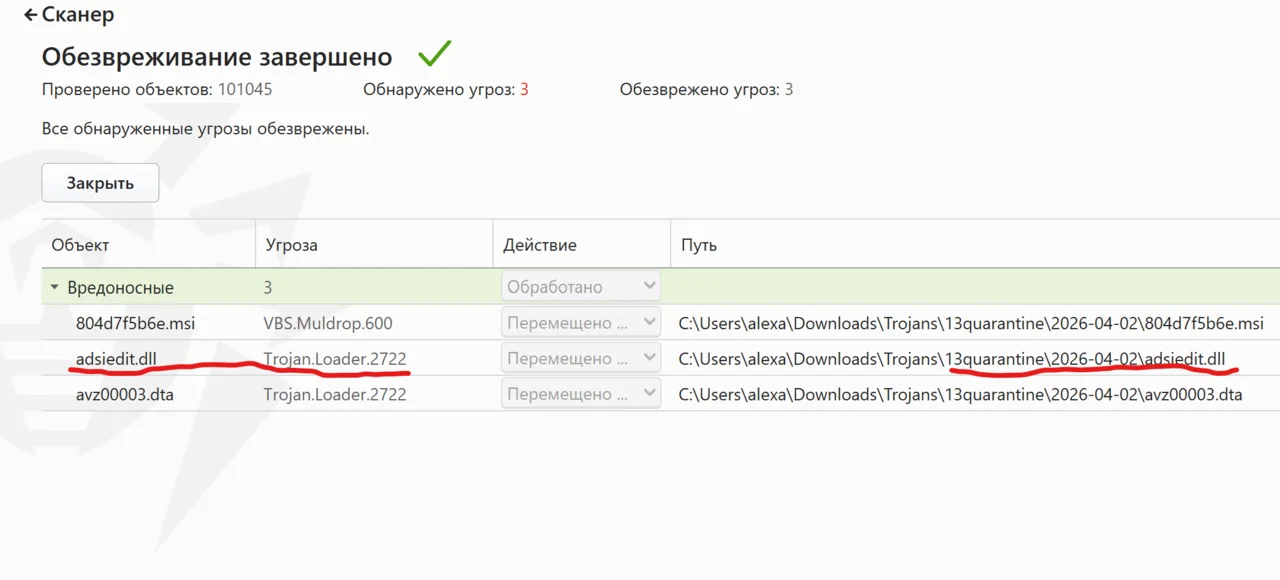Click the file path of 804d7f5b6e.msi
The height and width of the screenshot is (580, 1280).
click(970, 323)
